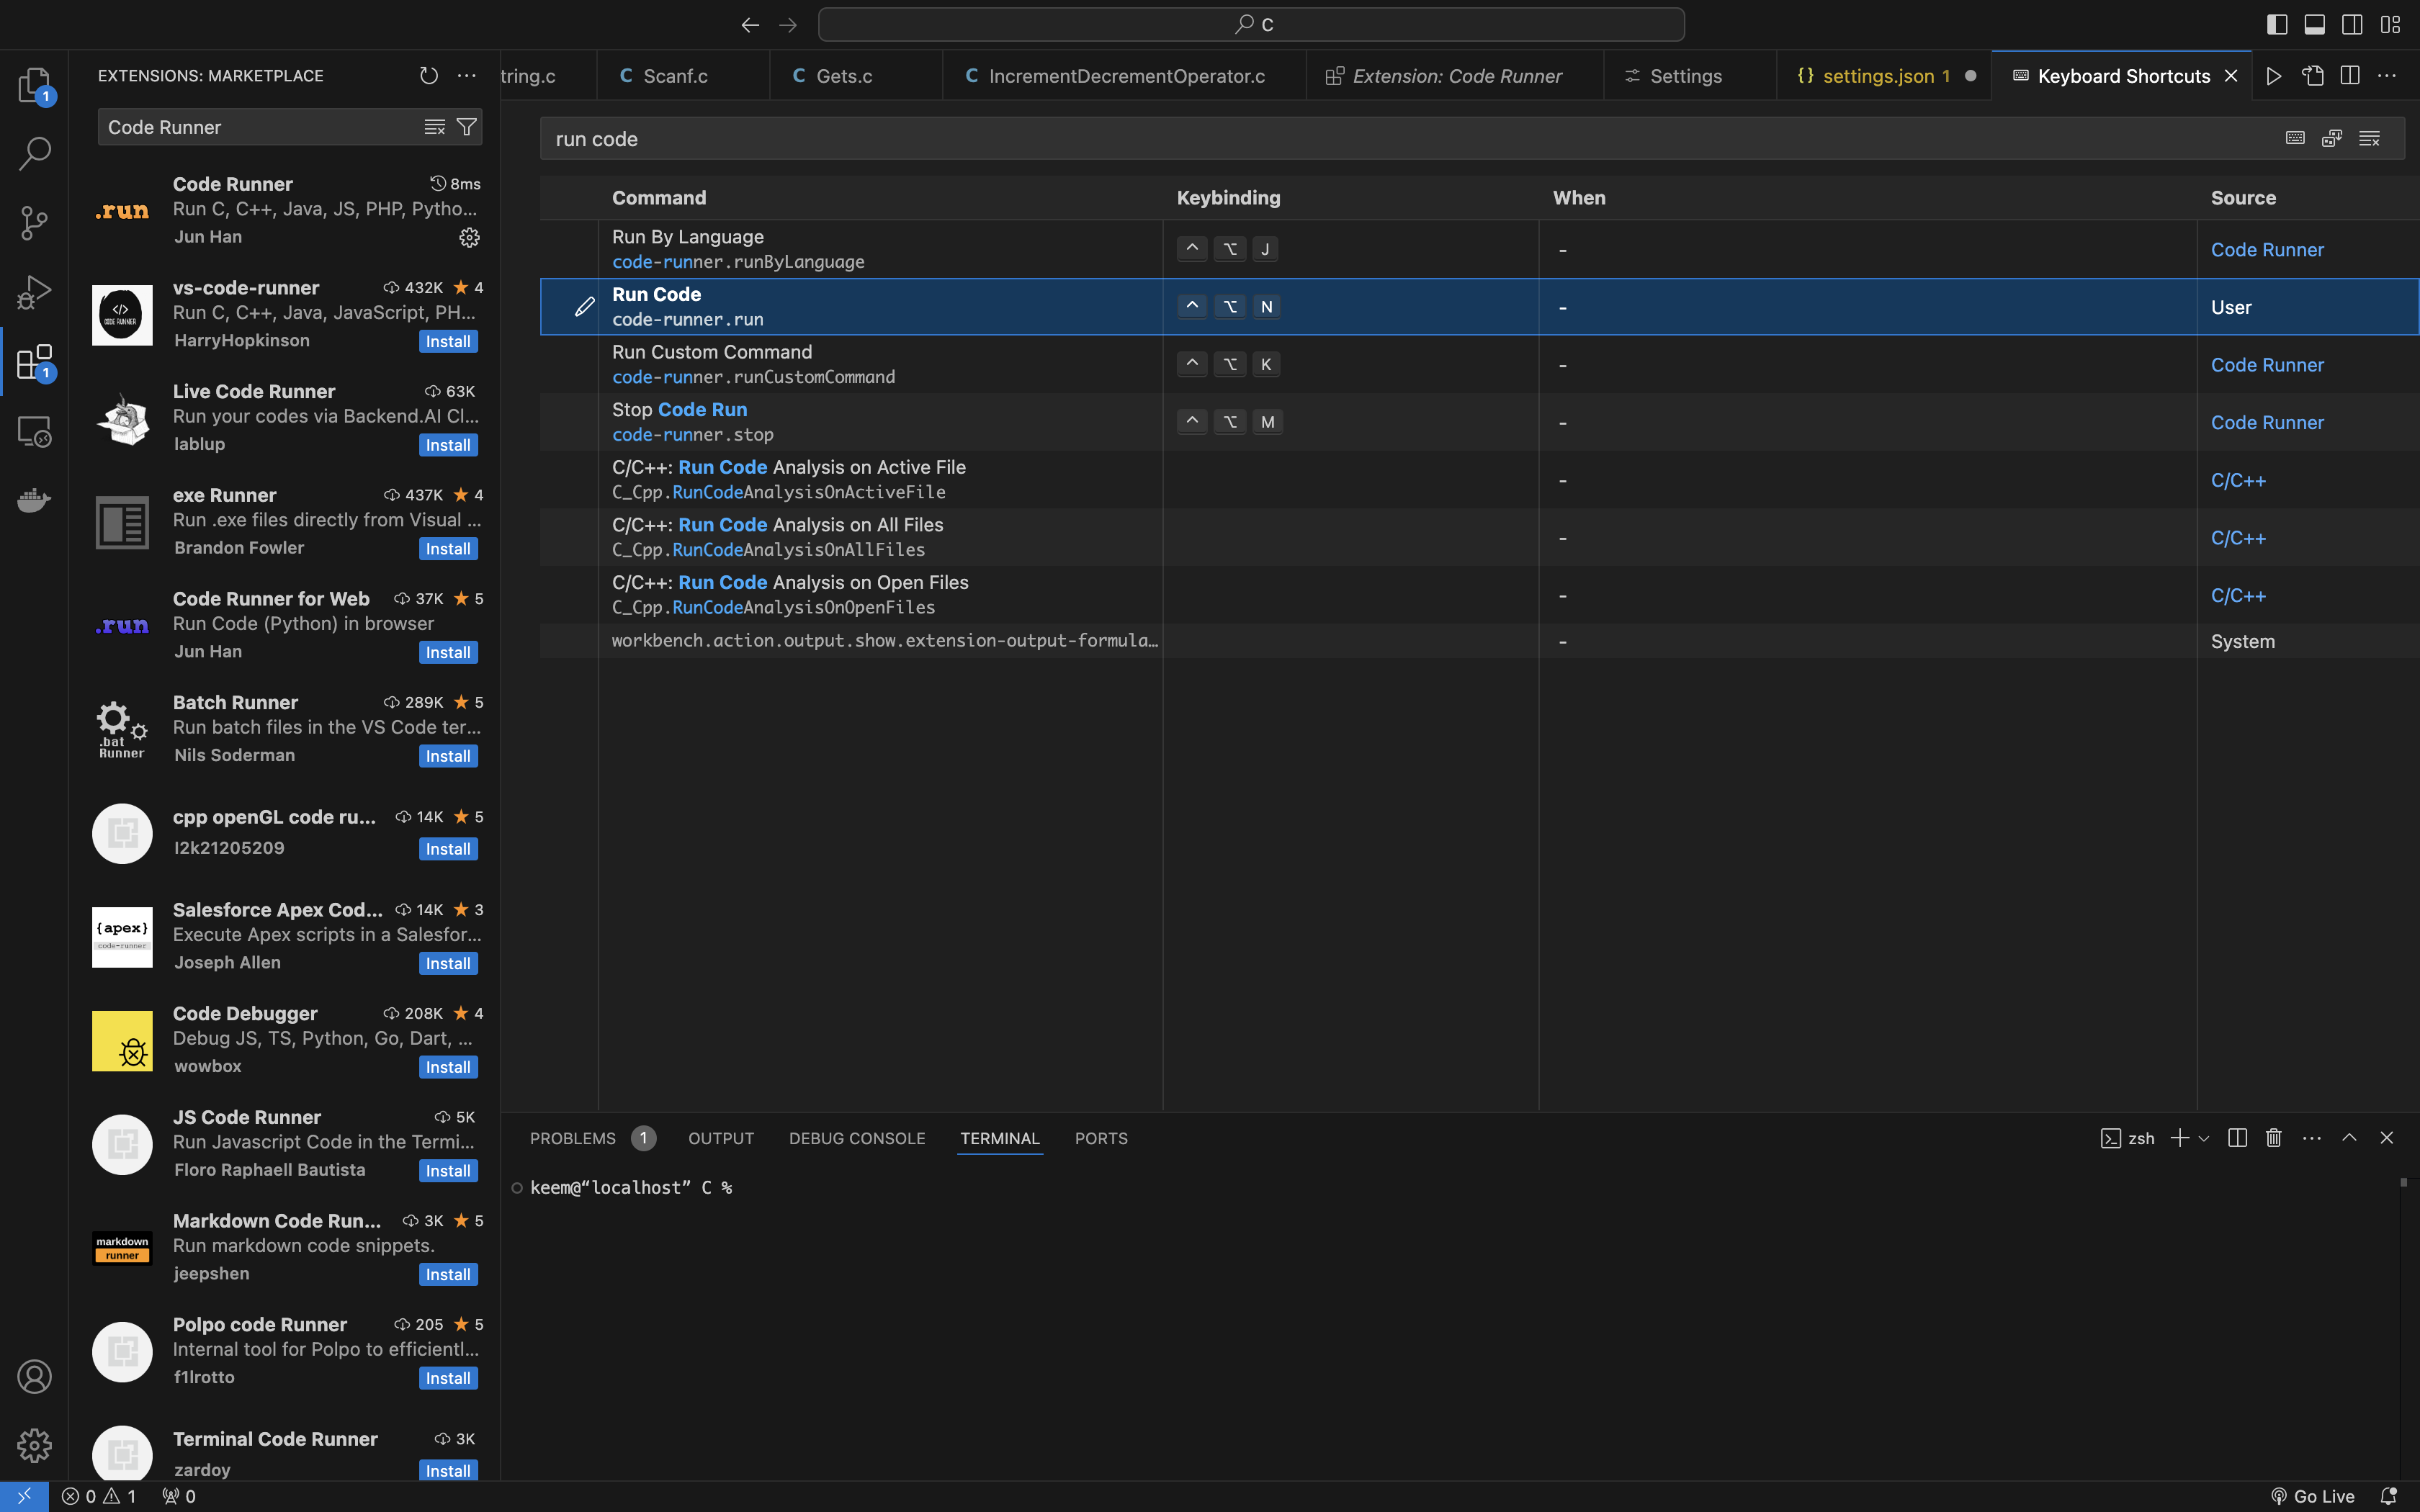Open remote window status bar button

click(x=24, y=1496)
